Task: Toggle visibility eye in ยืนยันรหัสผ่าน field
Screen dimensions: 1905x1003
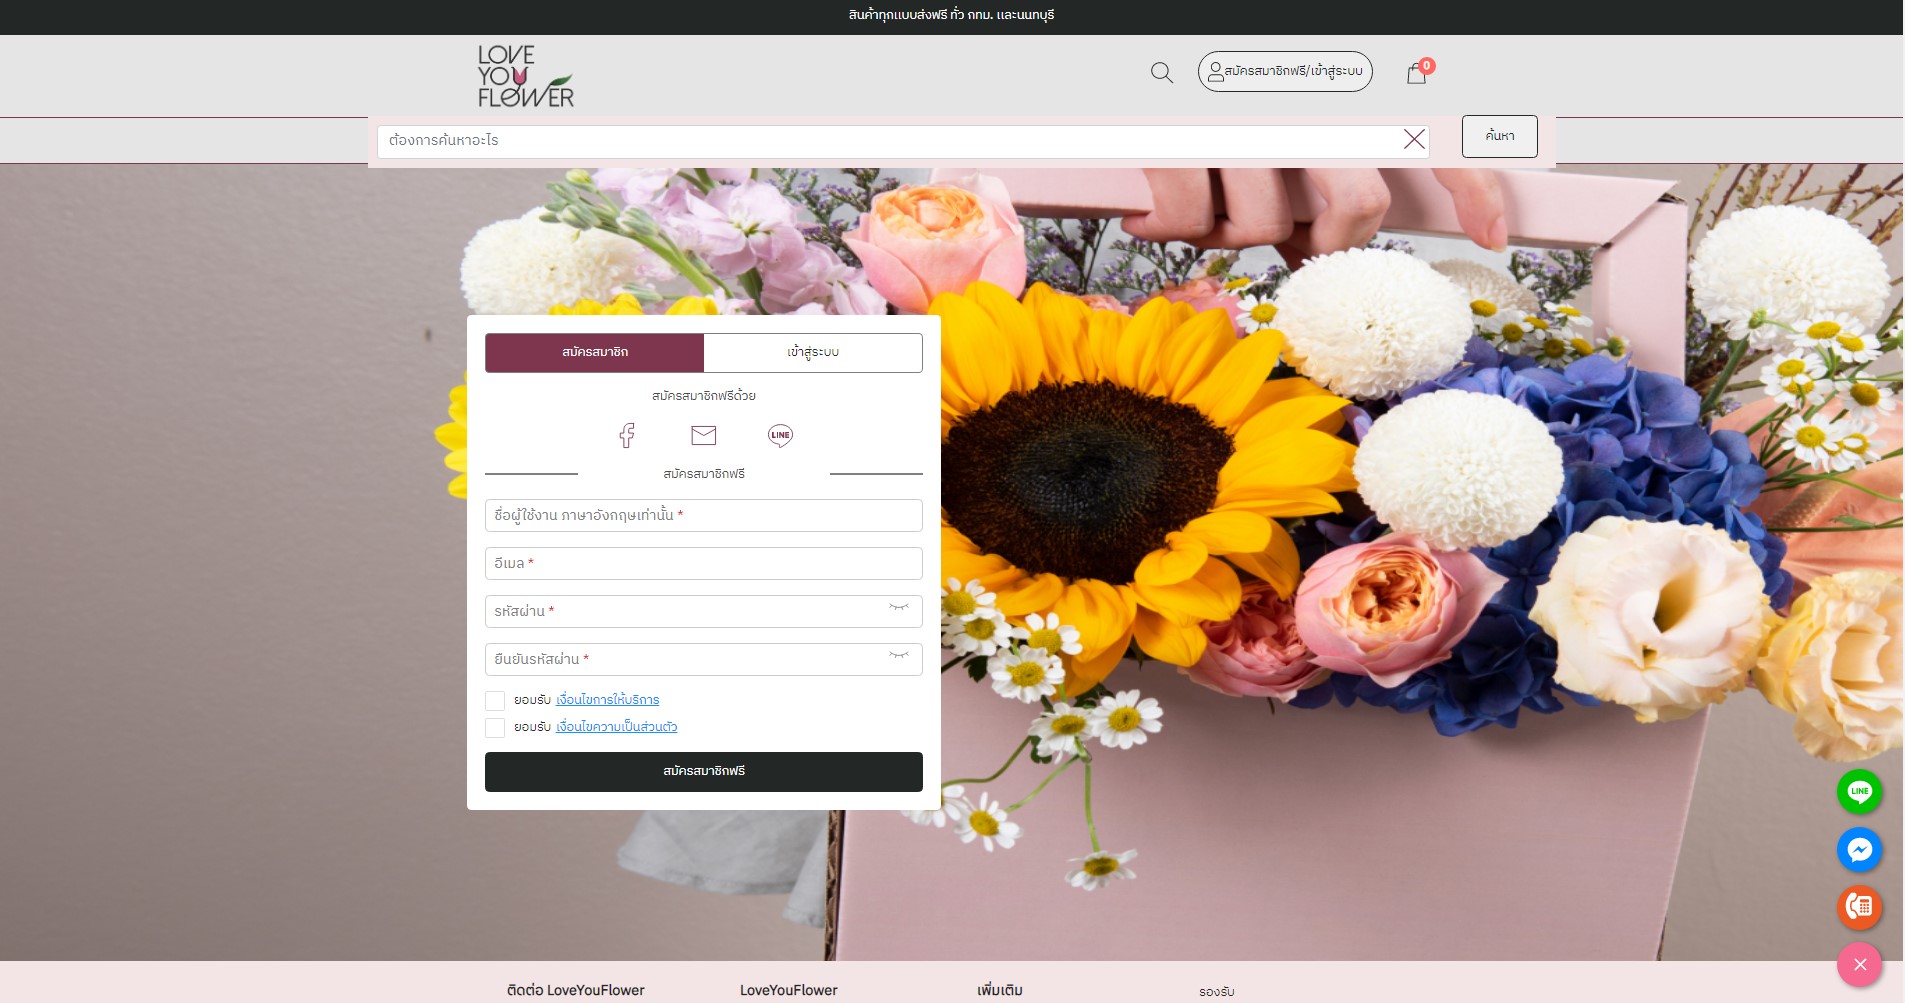Action: point(899,655)
